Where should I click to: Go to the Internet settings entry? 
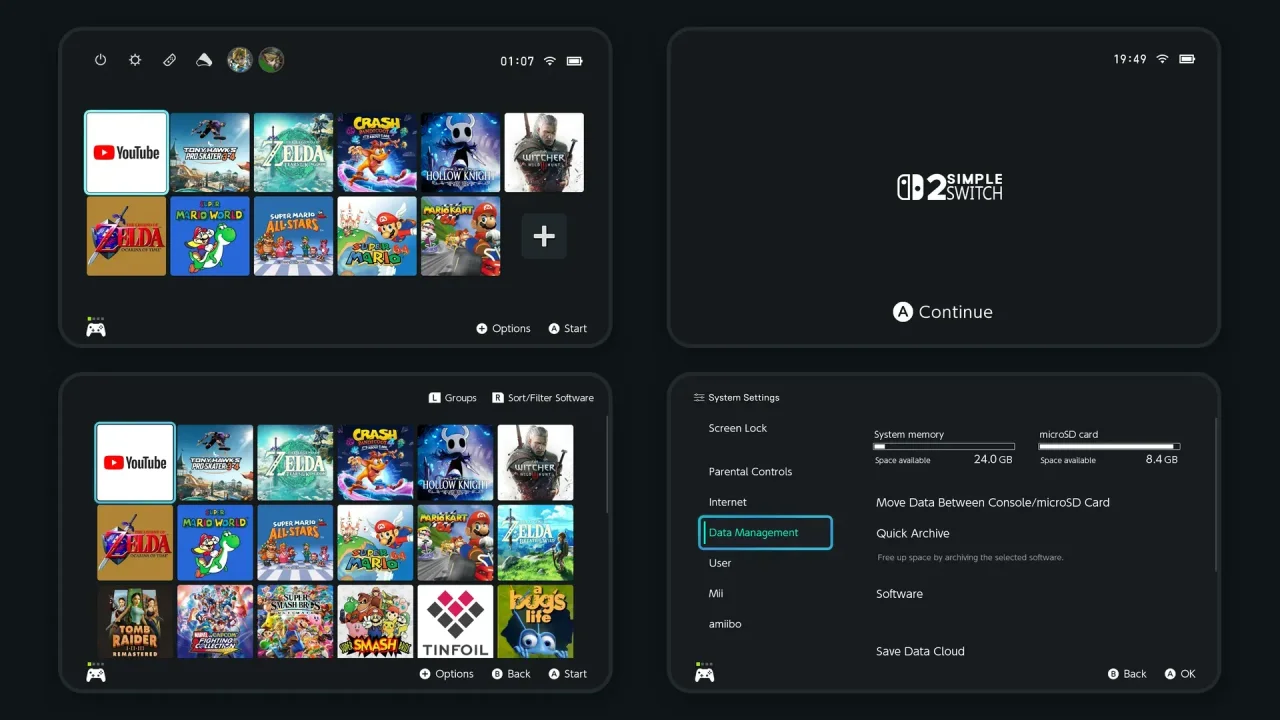click(728, 503)
